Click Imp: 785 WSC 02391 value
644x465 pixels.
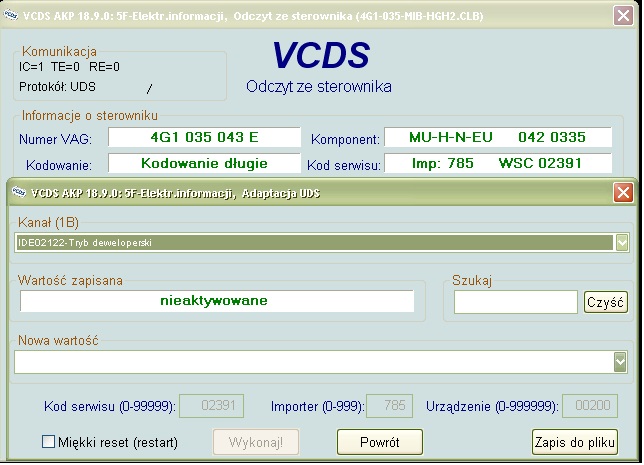[498, 163]
